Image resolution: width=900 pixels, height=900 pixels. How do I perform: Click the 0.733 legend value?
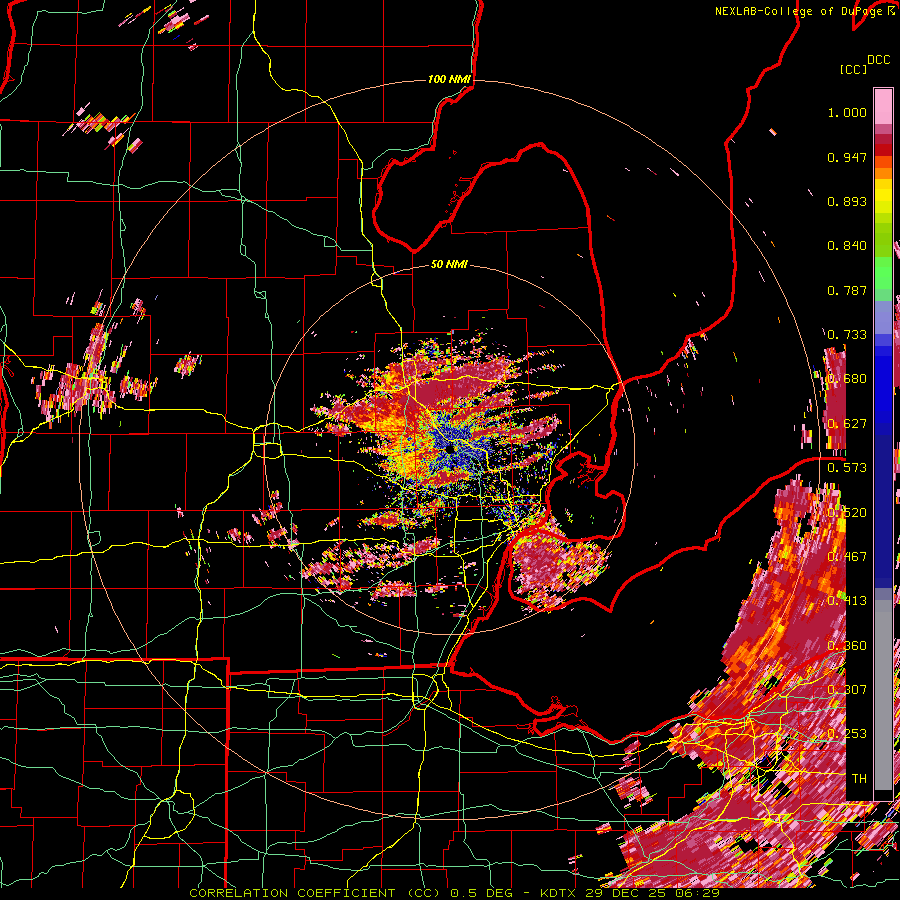pyautogui.click(x=847, y=335)
